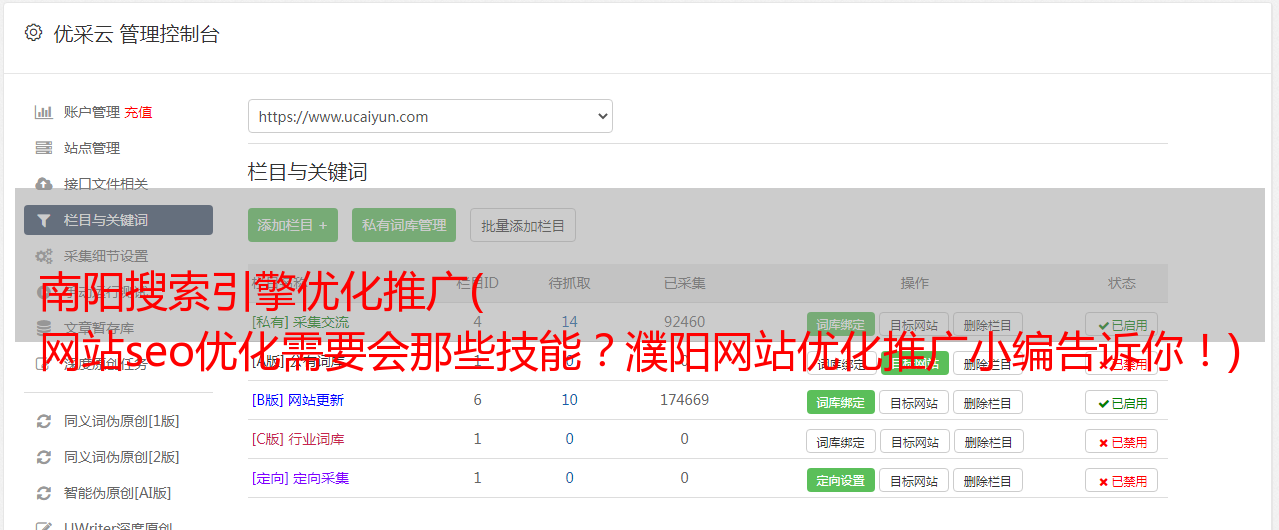Image resolution: width=1279 pixels, height=530 pixels.
Task: Click the cloud upload icon for 接口文件相关
Action: point(43,184)
